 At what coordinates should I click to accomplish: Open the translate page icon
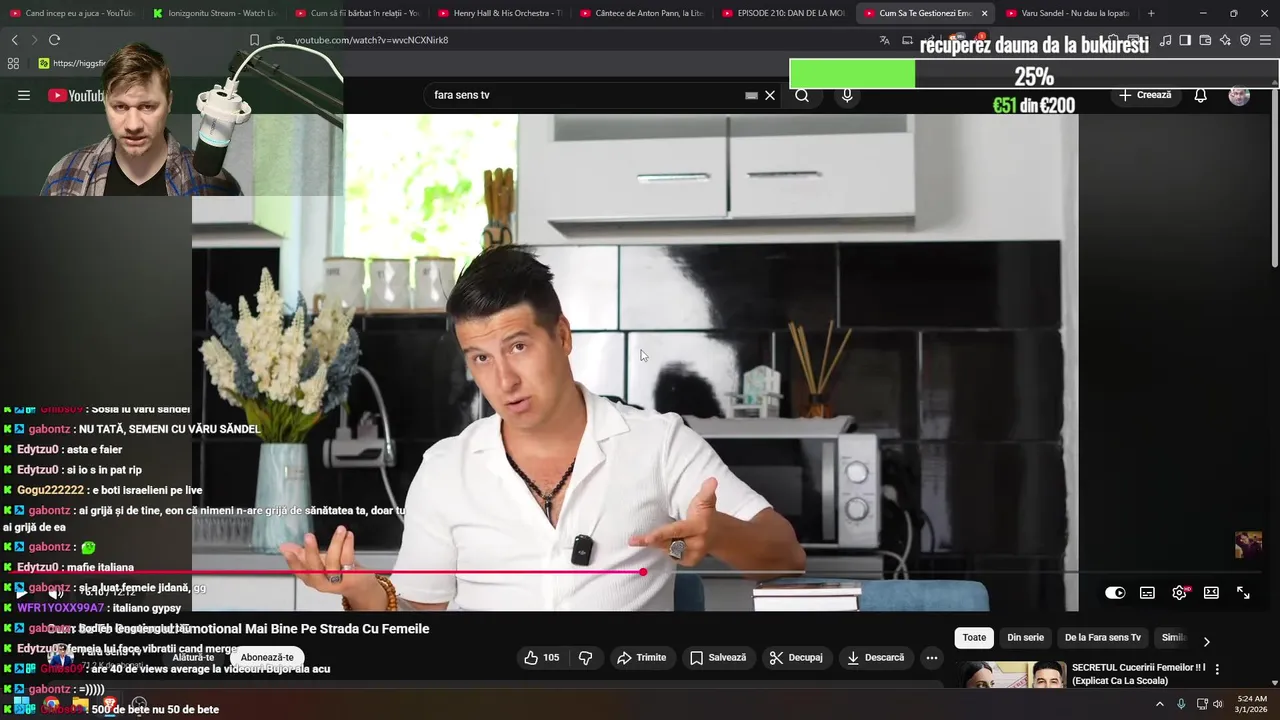click(884, 40)
